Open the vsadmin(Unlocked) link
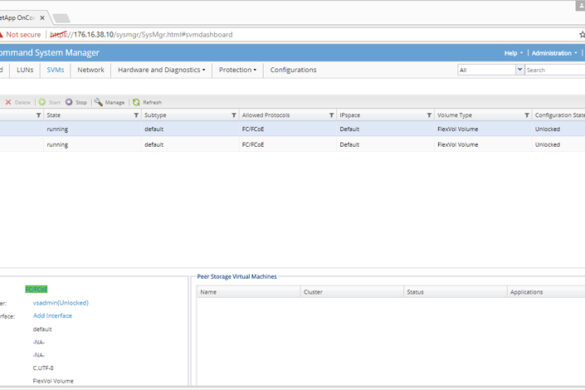 [x=61, y=303]
